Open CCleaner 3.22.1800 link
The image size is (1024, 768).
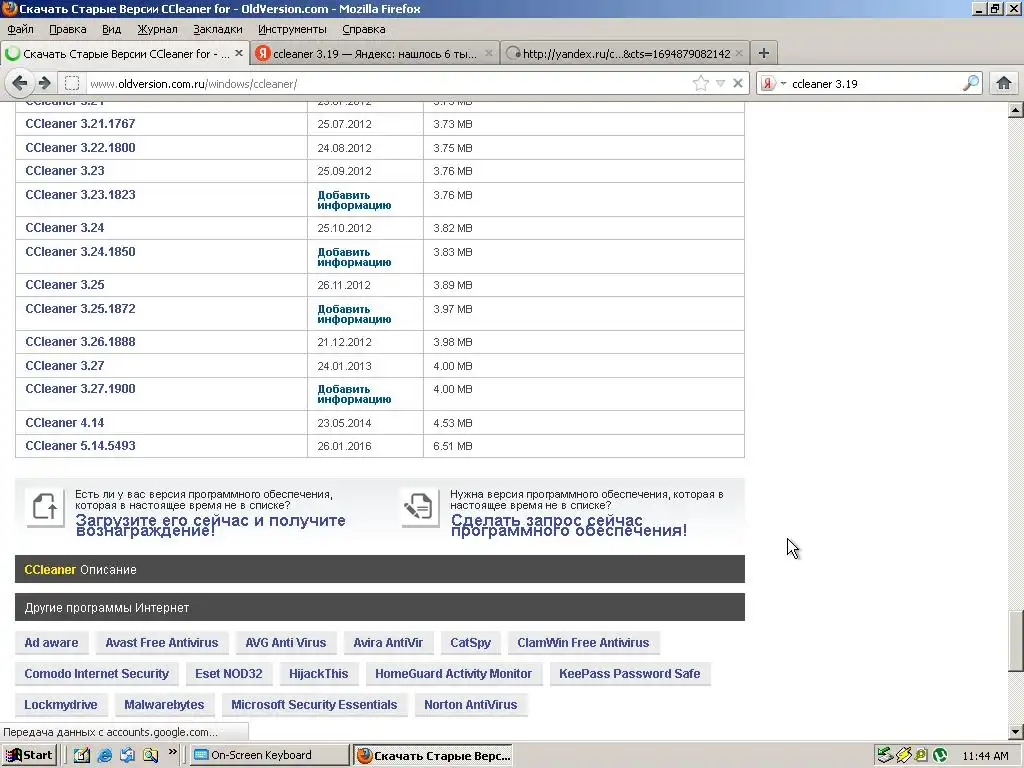click(x=80, y=148)
